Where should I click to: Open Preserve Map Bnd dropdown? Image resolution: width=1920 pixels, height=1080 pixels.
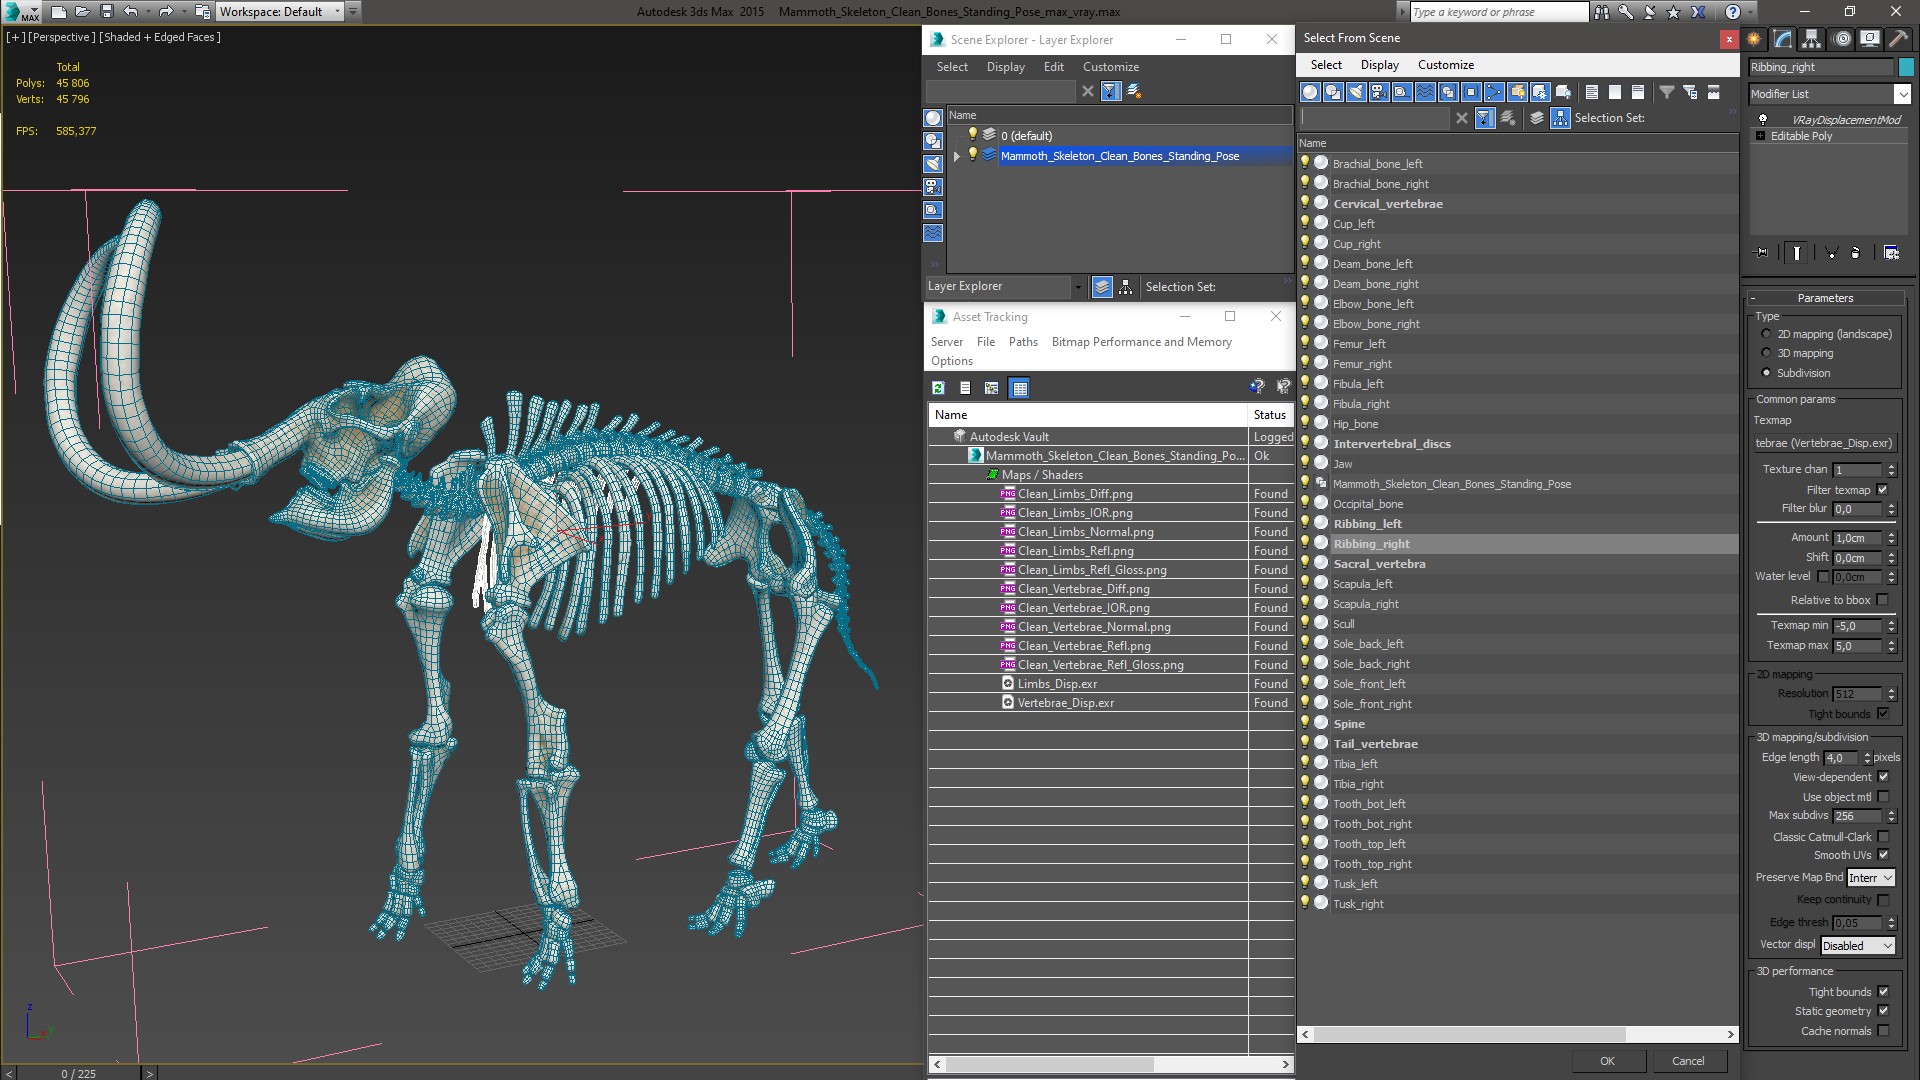[1871, 878]
